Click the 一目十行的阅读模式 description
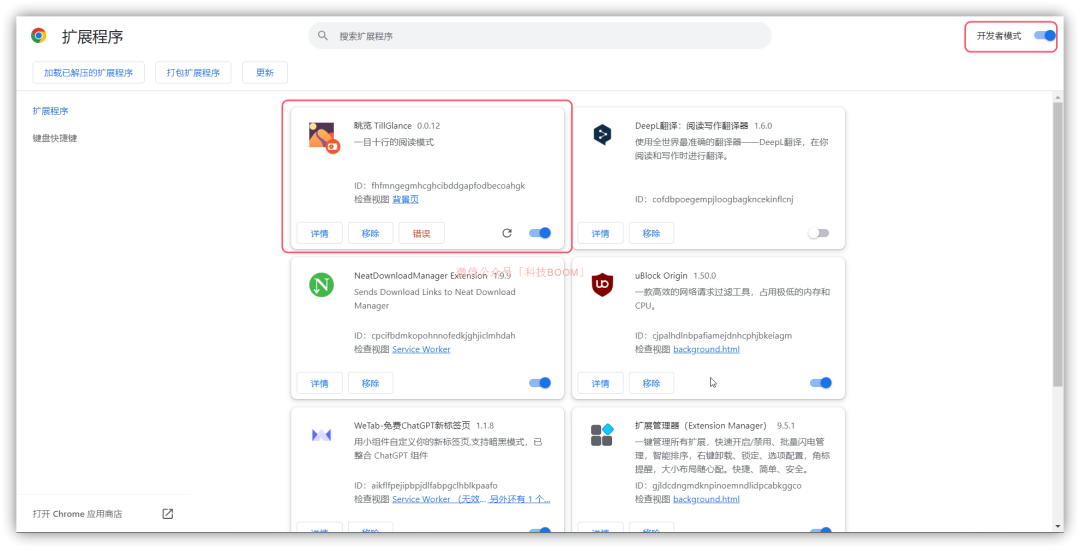1080x549 pixels. (394, 143)
